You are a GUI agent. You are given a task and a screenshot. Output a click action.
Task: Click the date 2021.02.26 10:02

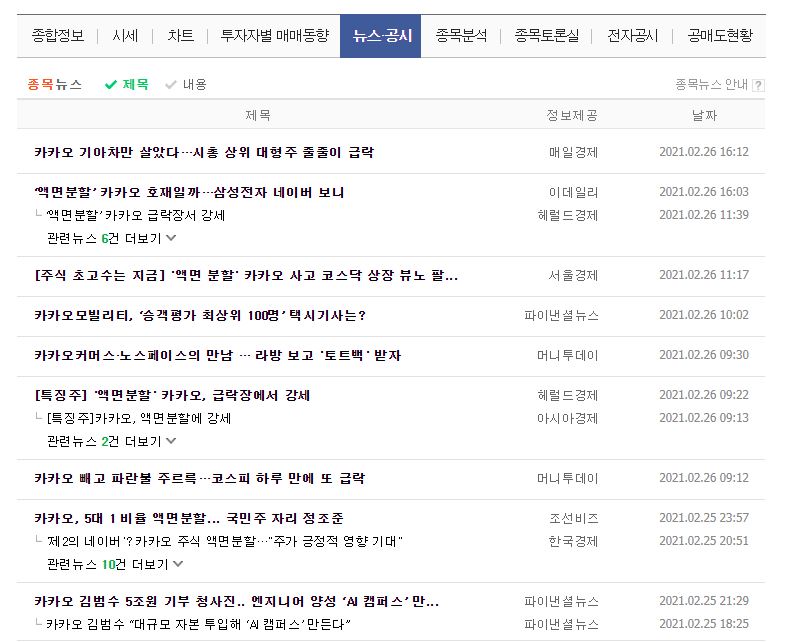click(x=704, y=315)
